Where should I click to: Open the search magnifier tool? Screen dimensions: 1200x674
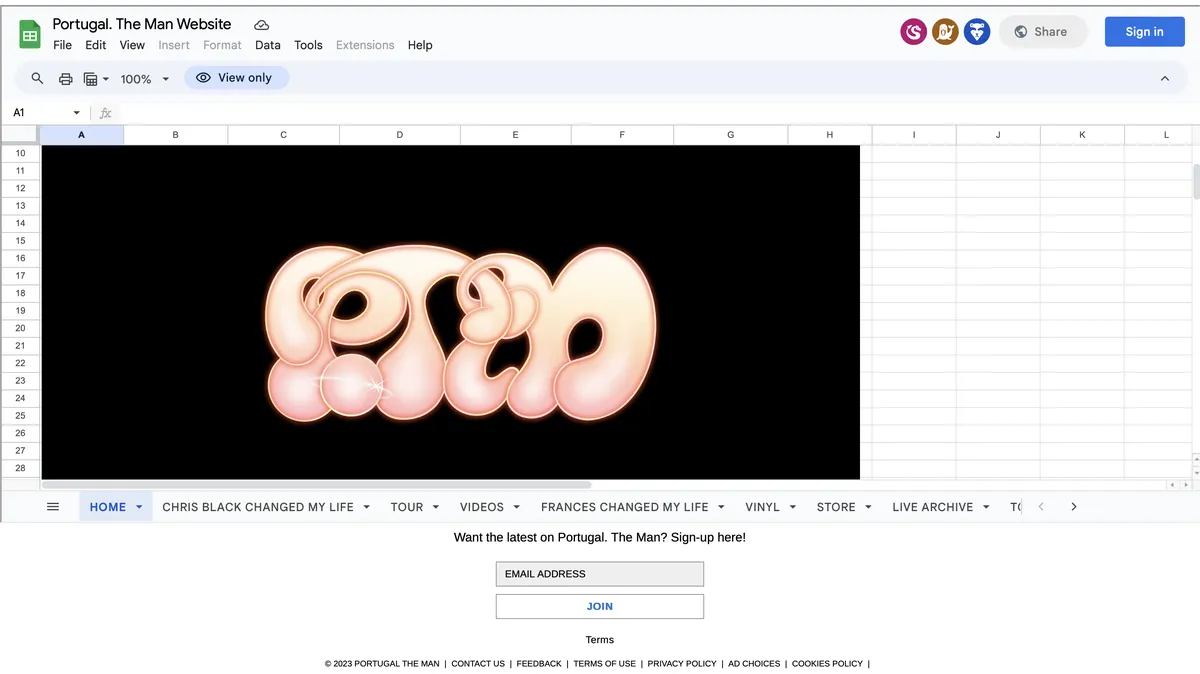click(38, 78)
